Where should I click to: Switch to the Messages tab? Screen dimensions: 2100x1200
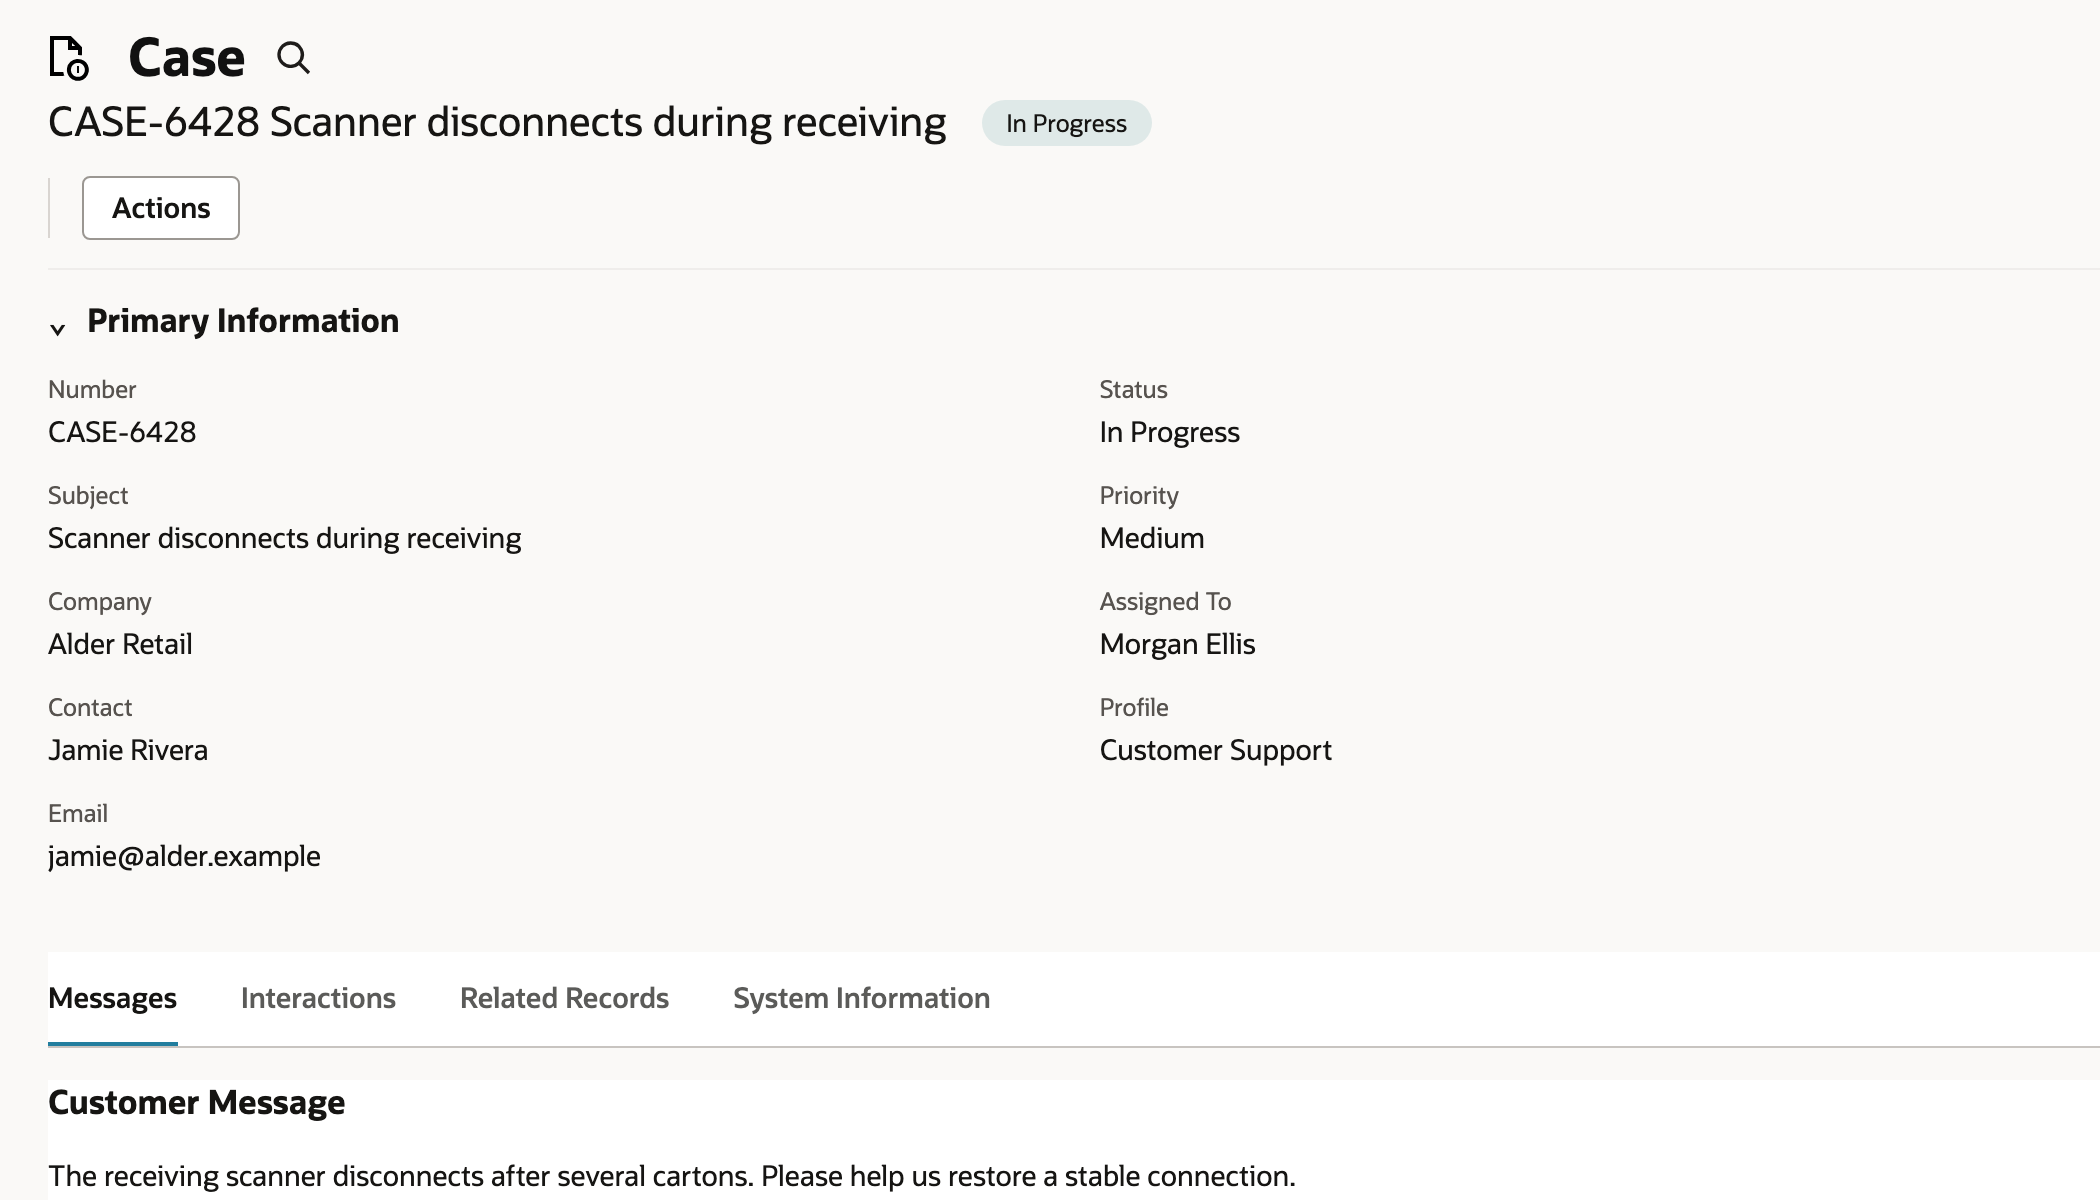pos(112,998)
